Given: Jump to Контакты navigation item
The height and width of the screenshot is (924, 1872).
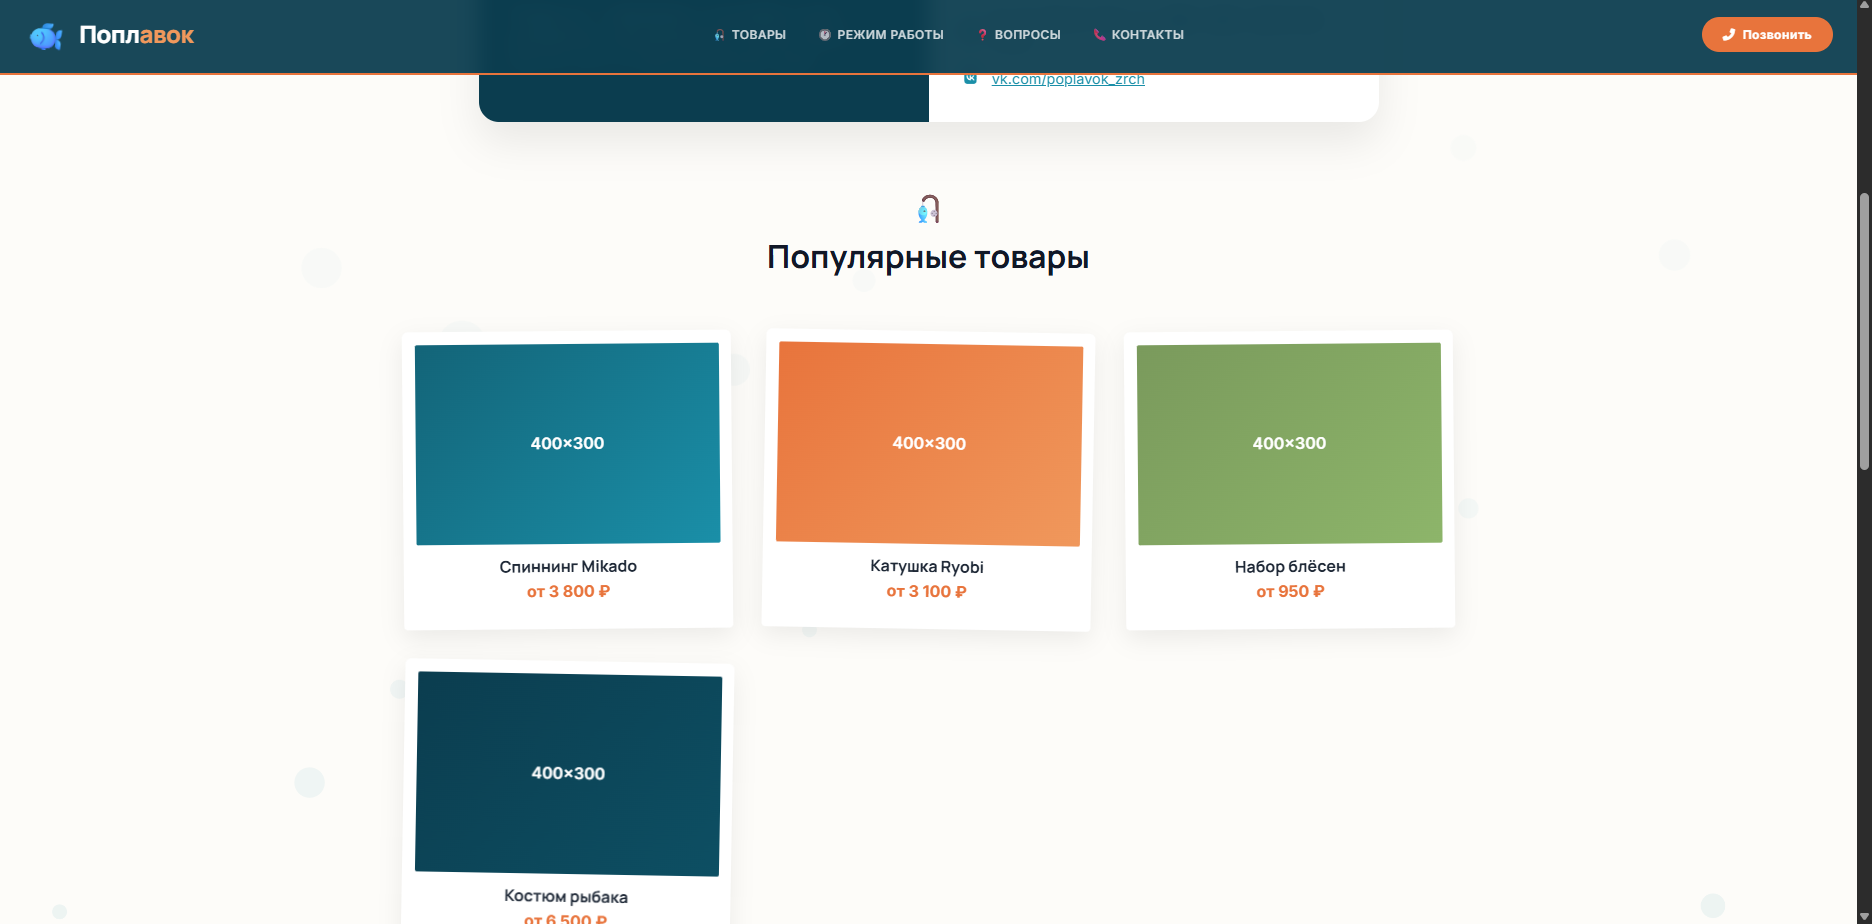Looking at the screenshot, I should pos(1139,35).
